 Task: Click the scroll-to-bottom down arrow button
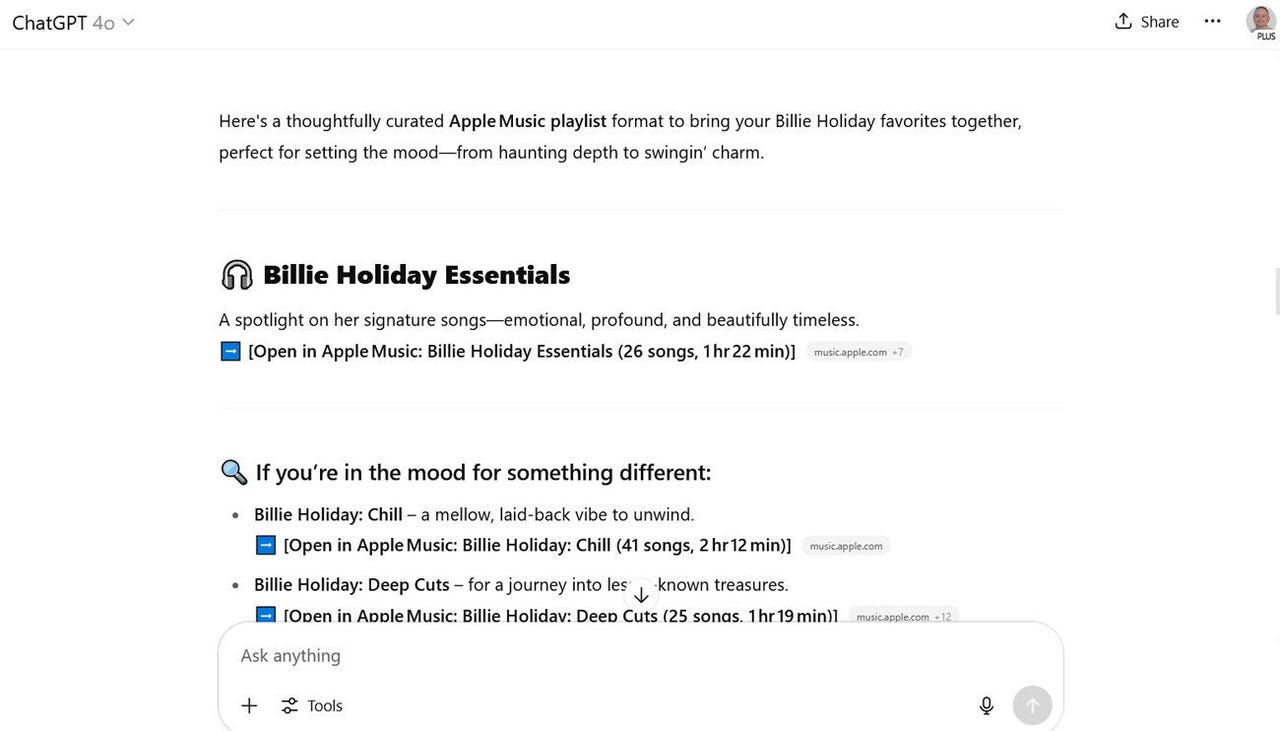coord(641,594)
